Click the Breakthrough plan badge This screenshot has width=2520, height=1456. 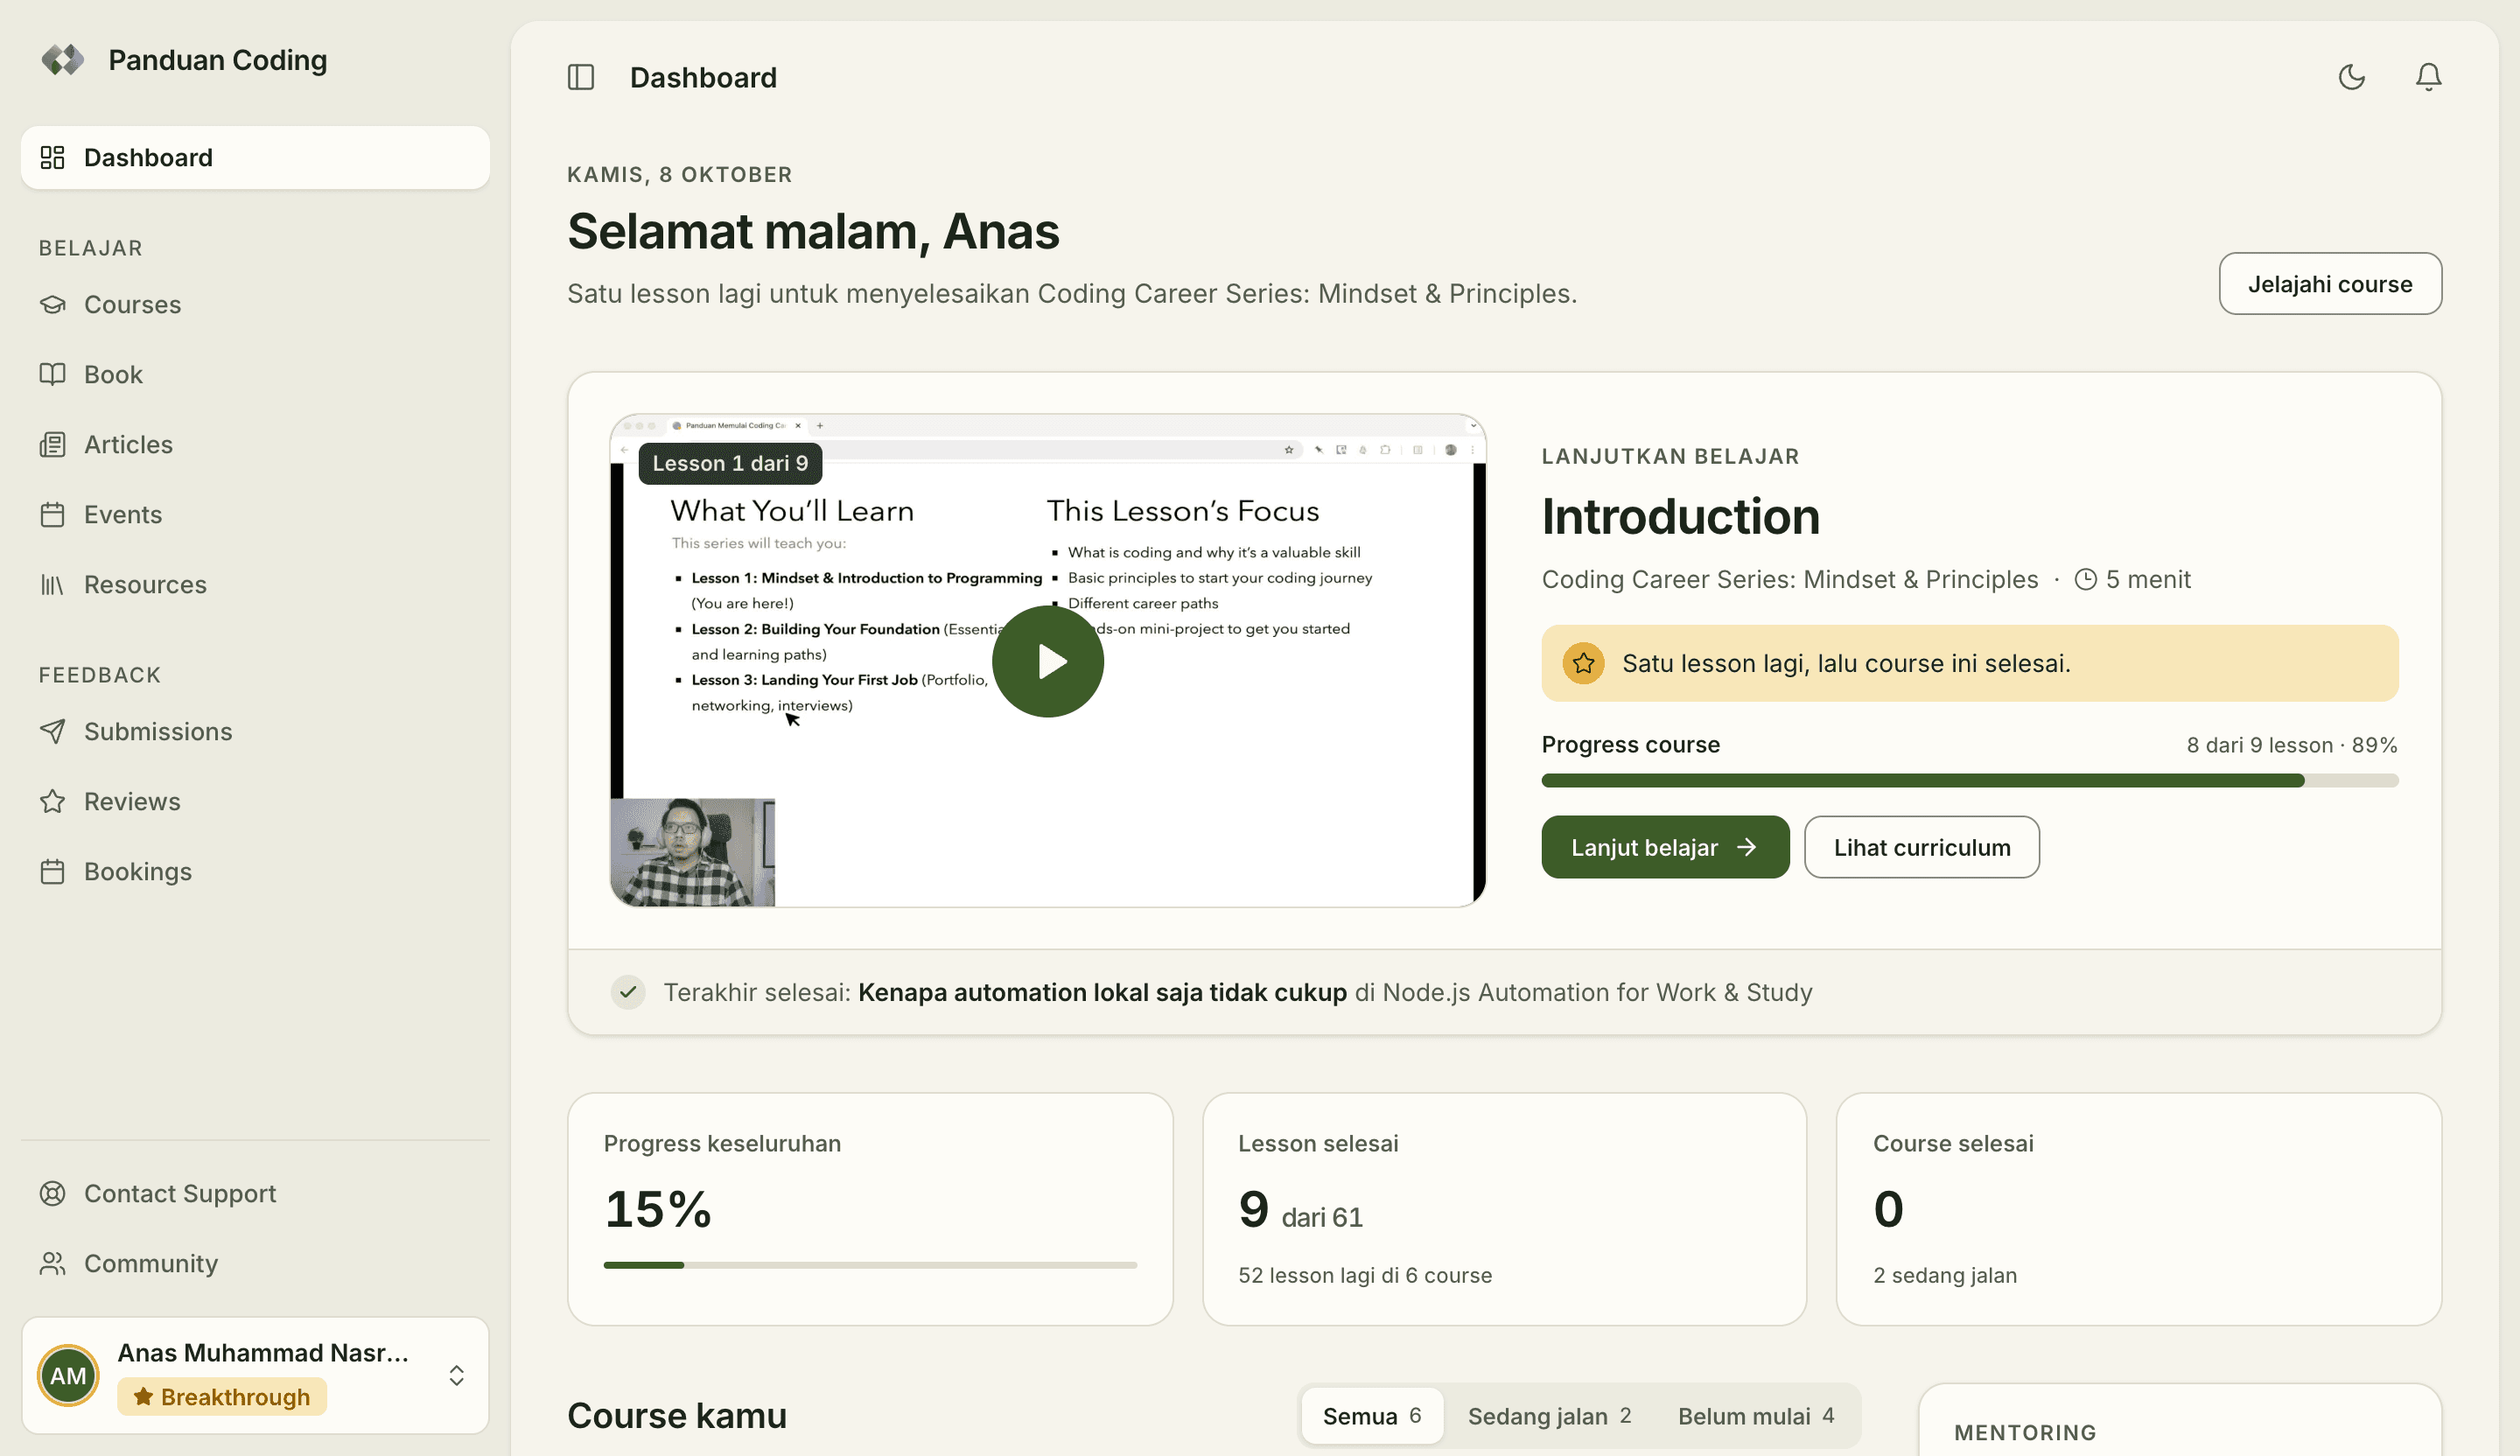point(222,1396)
